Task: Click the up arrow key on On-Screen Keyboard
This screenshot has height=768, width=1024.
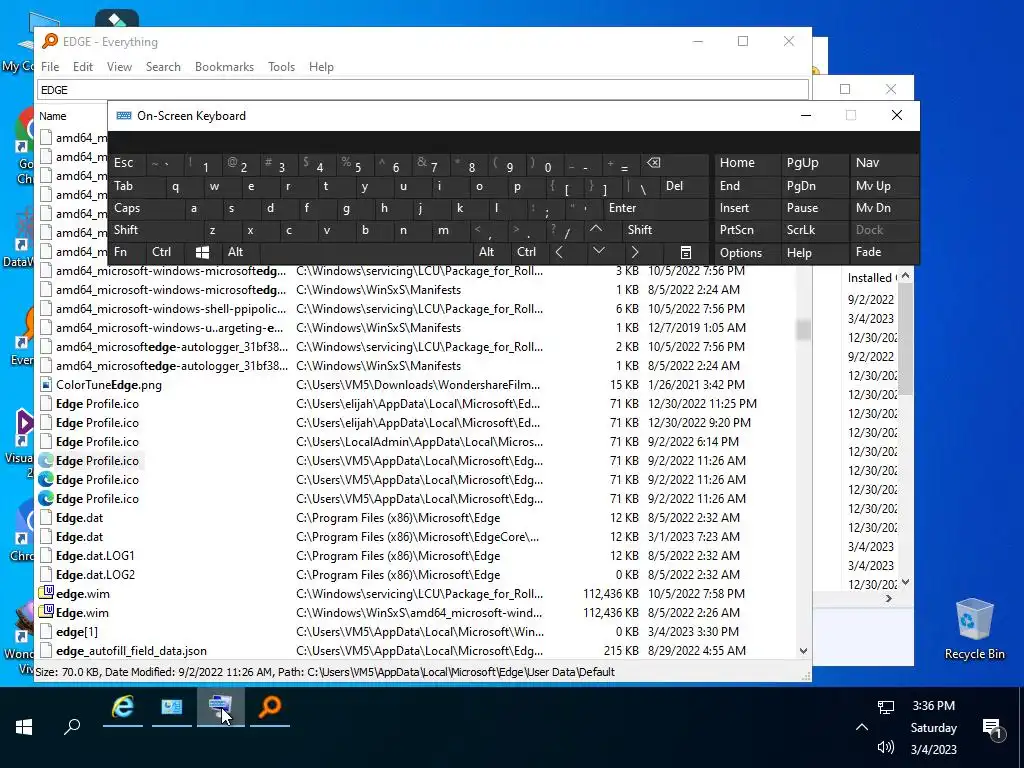Action: pyautogui.click(x=596, y=229)
